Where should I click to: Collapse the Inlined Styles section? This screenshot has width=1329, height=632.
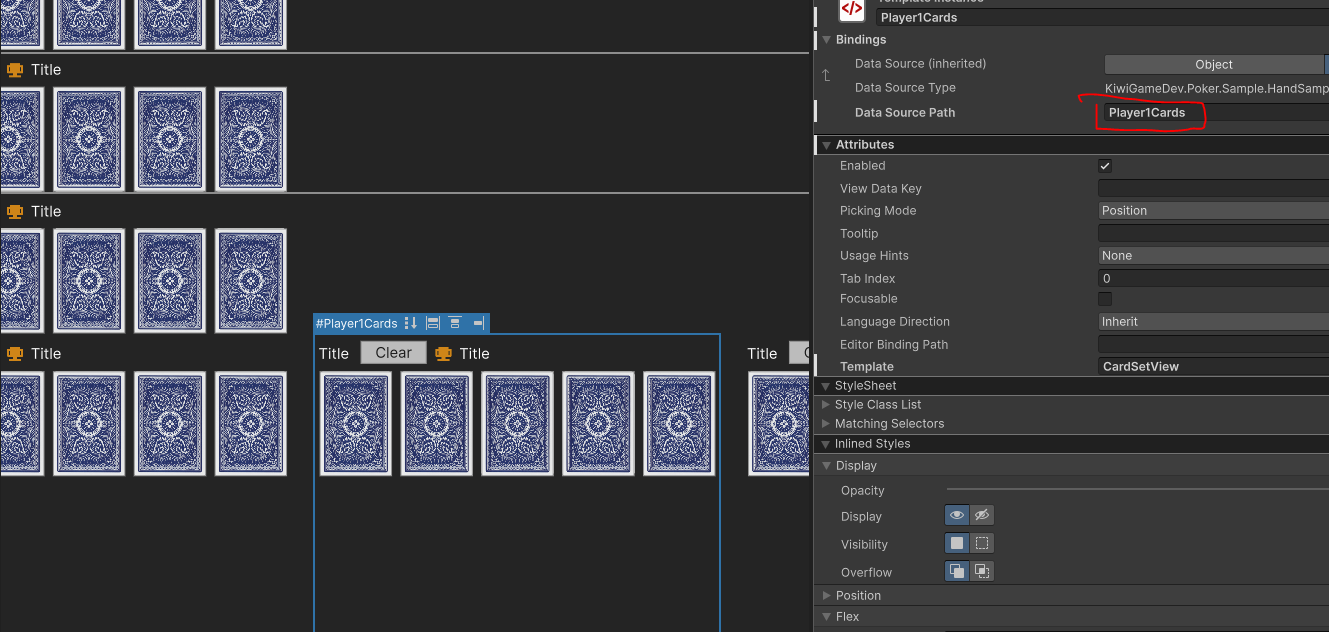824,443
